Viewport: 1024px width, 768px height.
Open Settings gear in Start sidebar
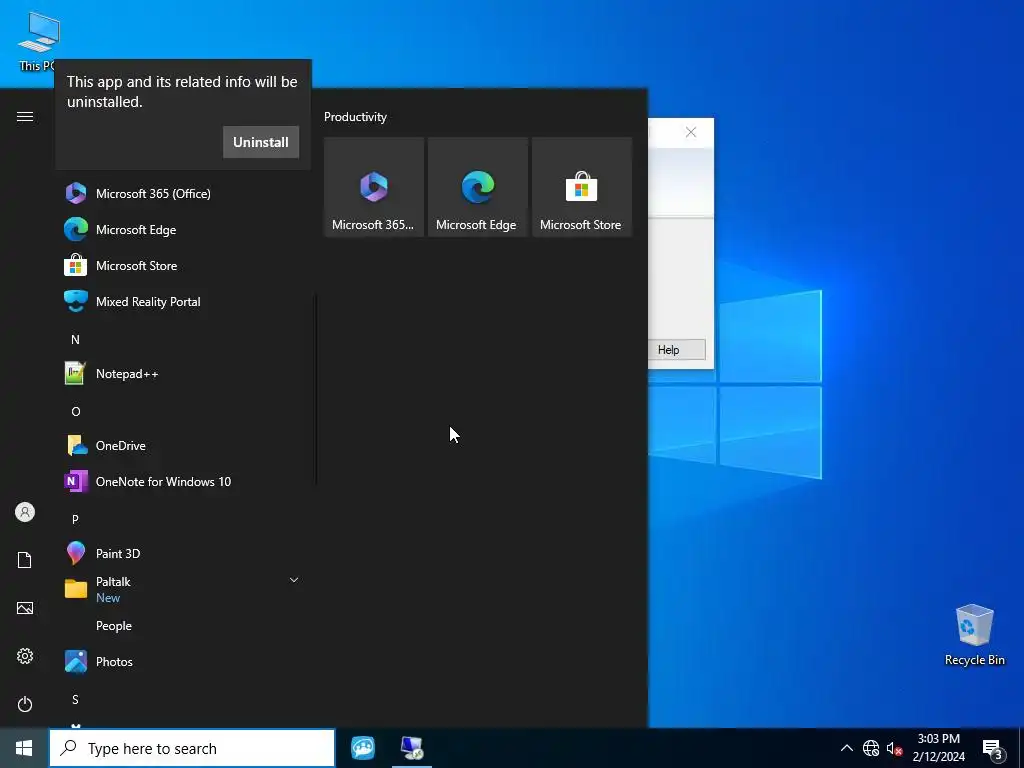pos(25,656)
